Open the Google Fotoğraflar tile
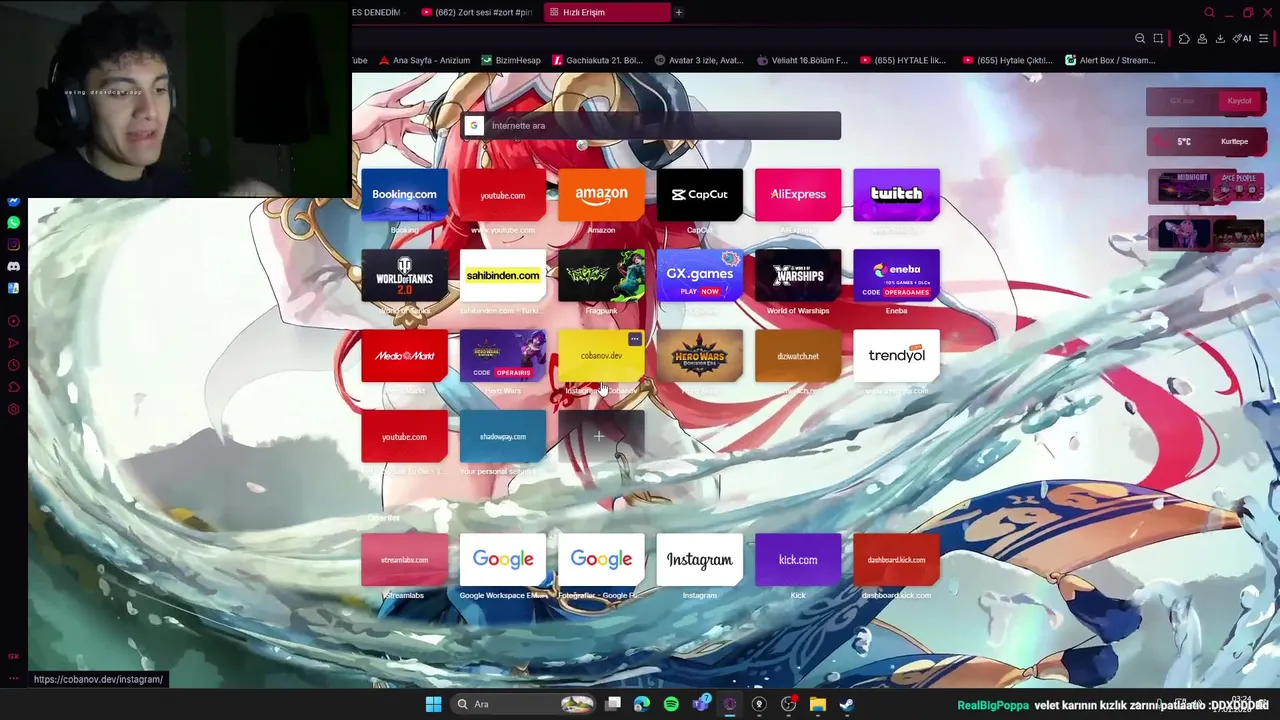Viewport: 1280px width, 720px height. click(601, 560)
